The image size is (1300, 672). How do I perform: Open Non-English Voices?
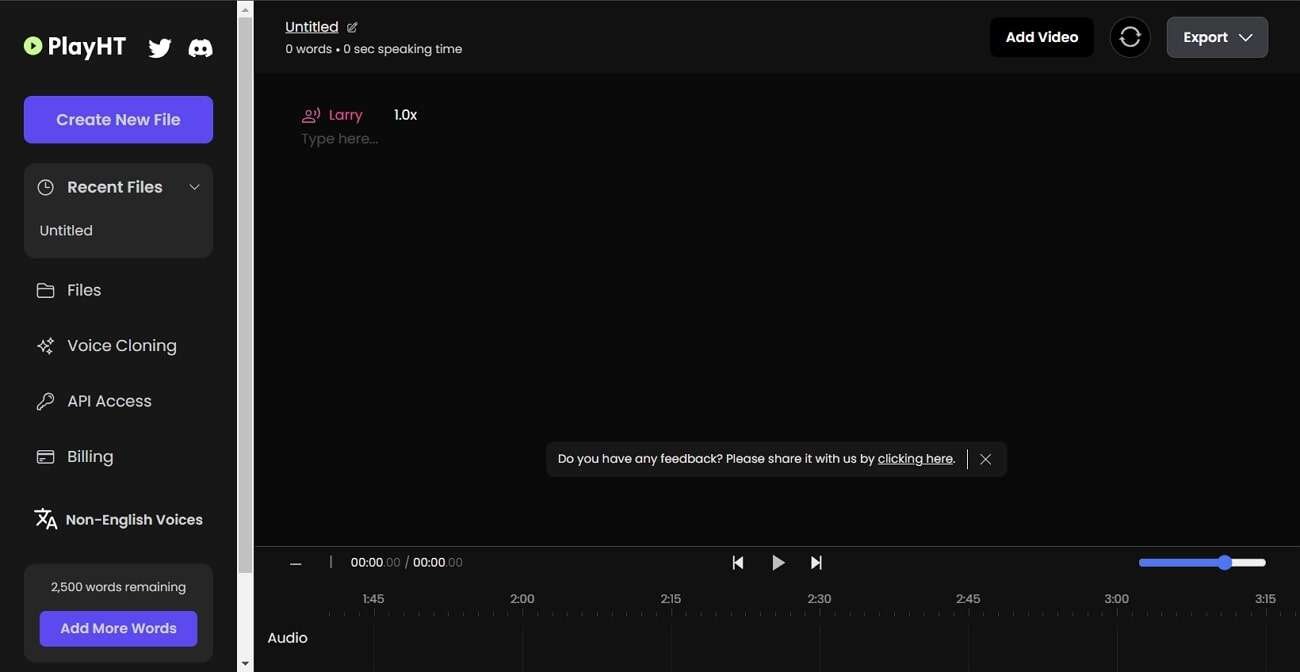[134, 520]
